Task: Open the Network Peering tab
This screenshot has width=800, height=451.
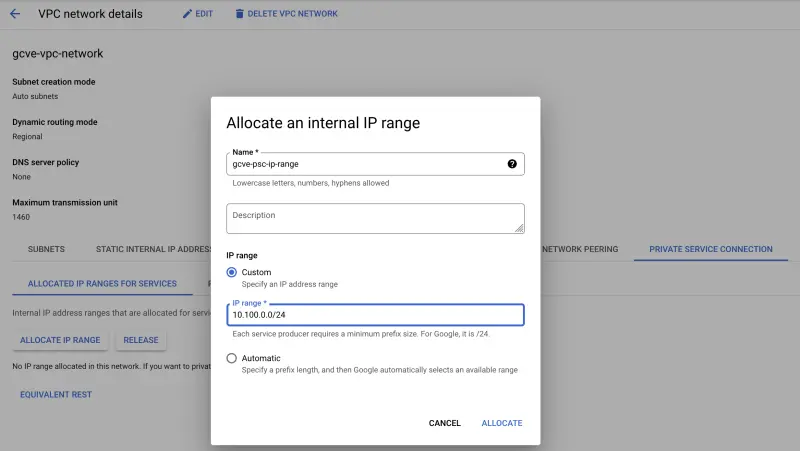Action: click(580, 249)
